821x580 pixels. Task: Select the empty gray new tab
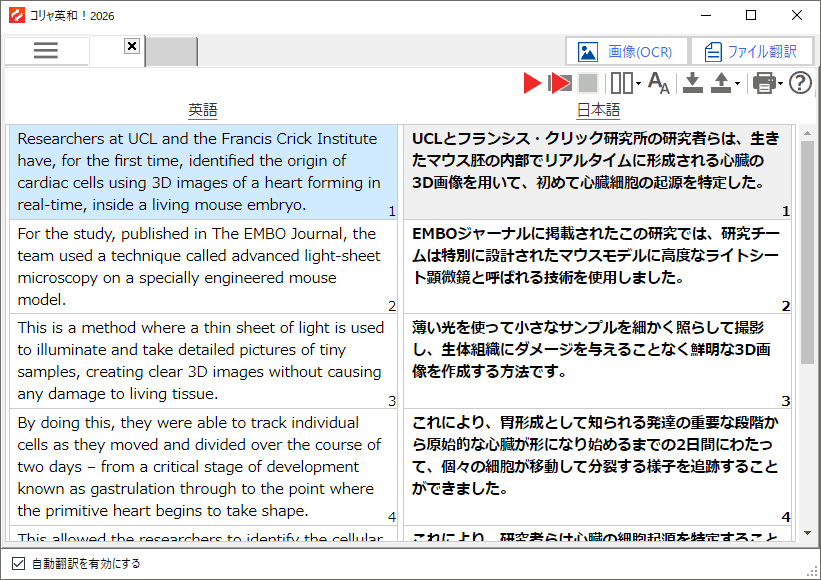click(172, 52)
